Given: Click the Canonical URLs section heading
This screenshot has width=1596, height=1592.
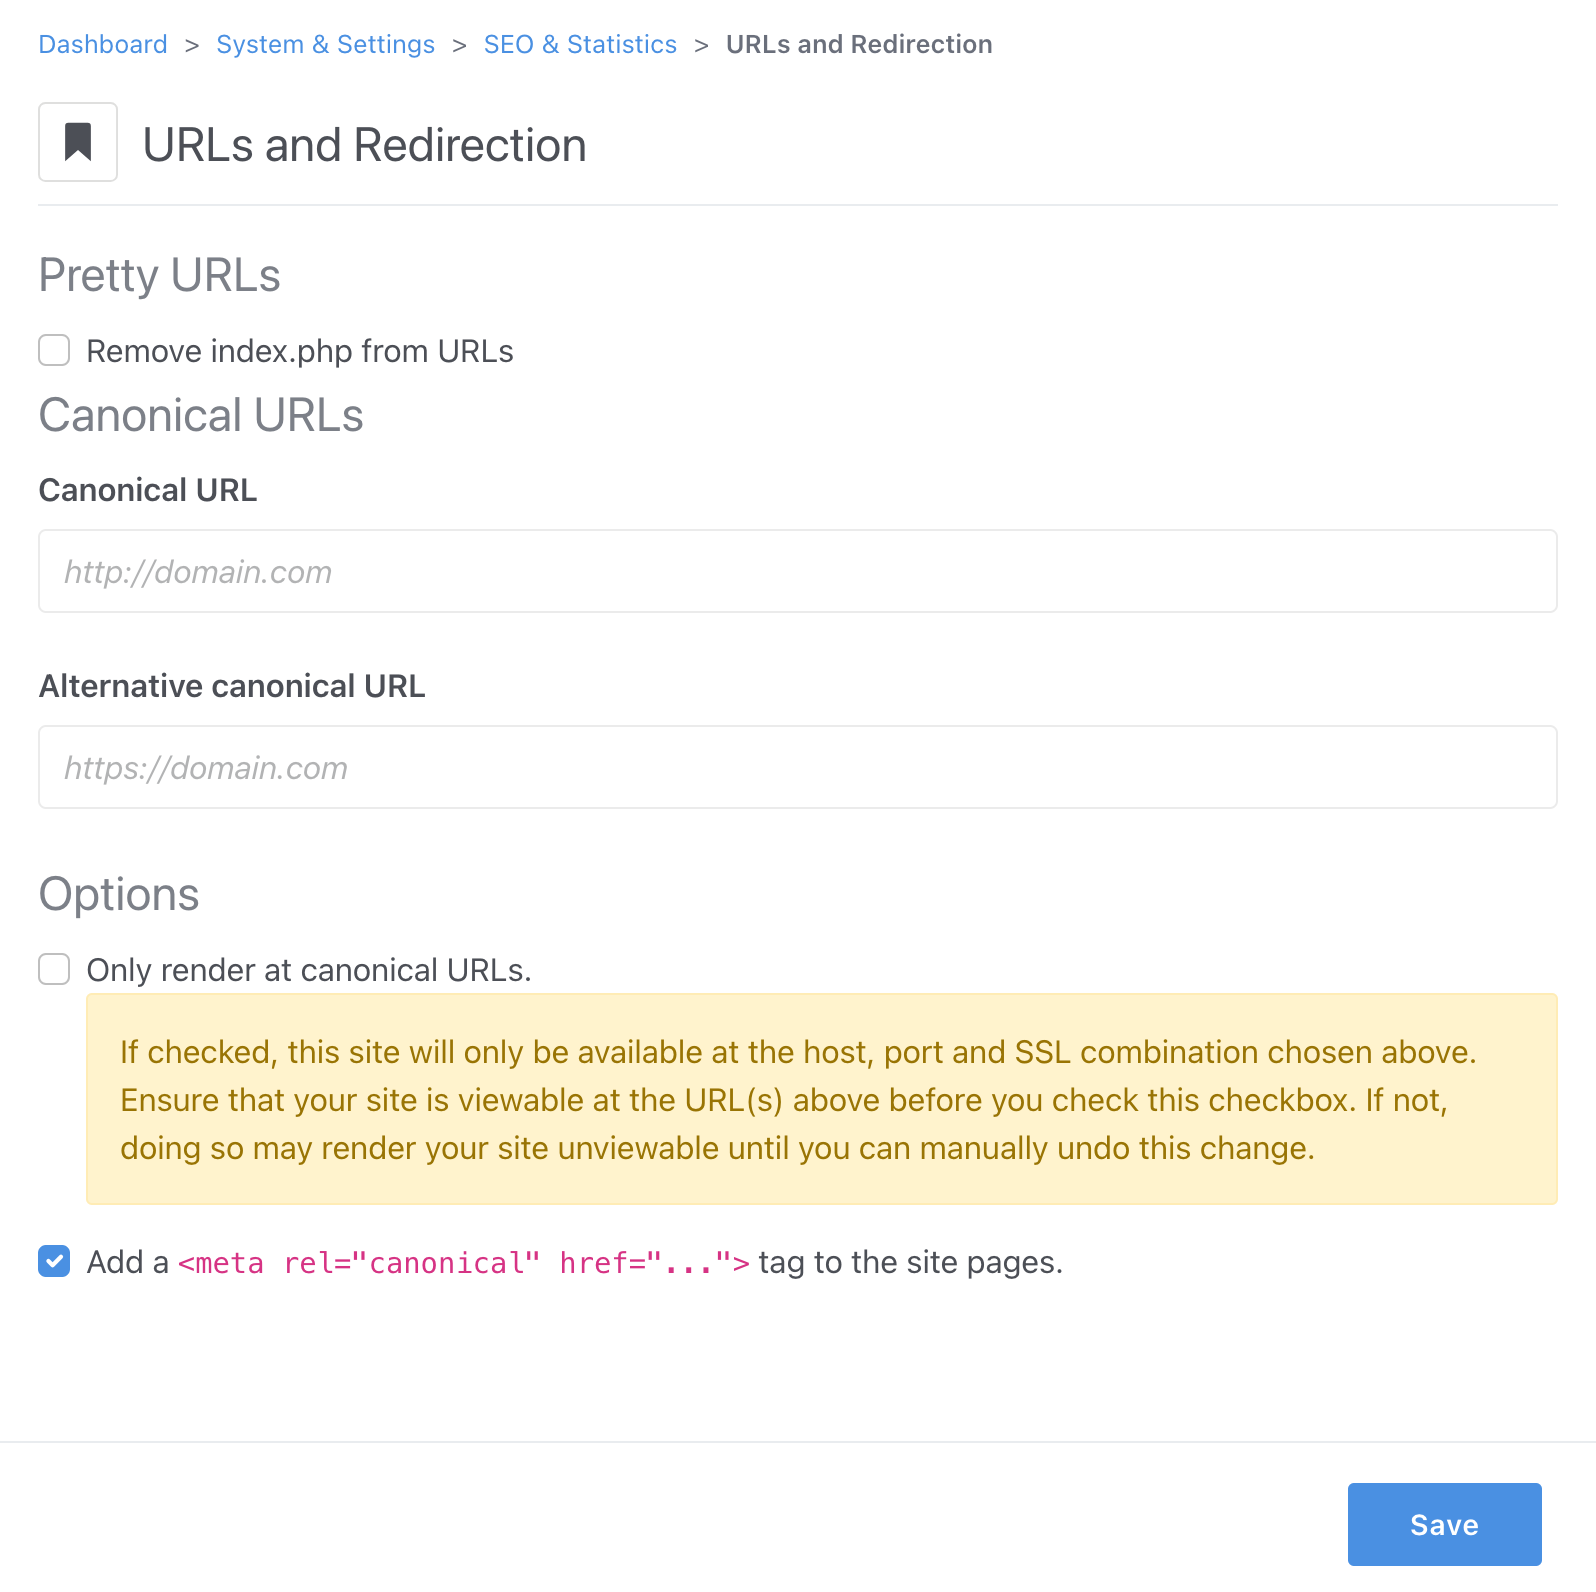Looking at the screenshot, I should 201,415.
